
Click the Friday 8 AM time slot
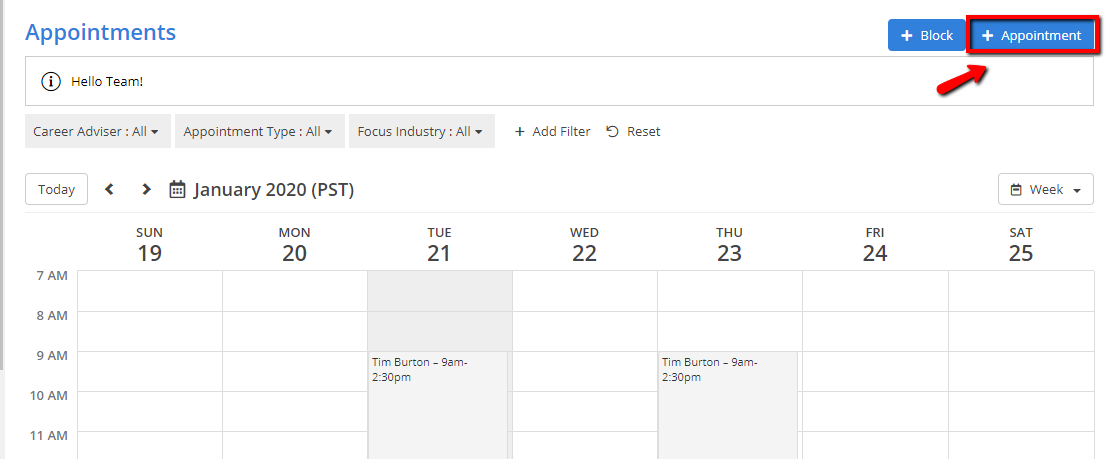(874, 330)
